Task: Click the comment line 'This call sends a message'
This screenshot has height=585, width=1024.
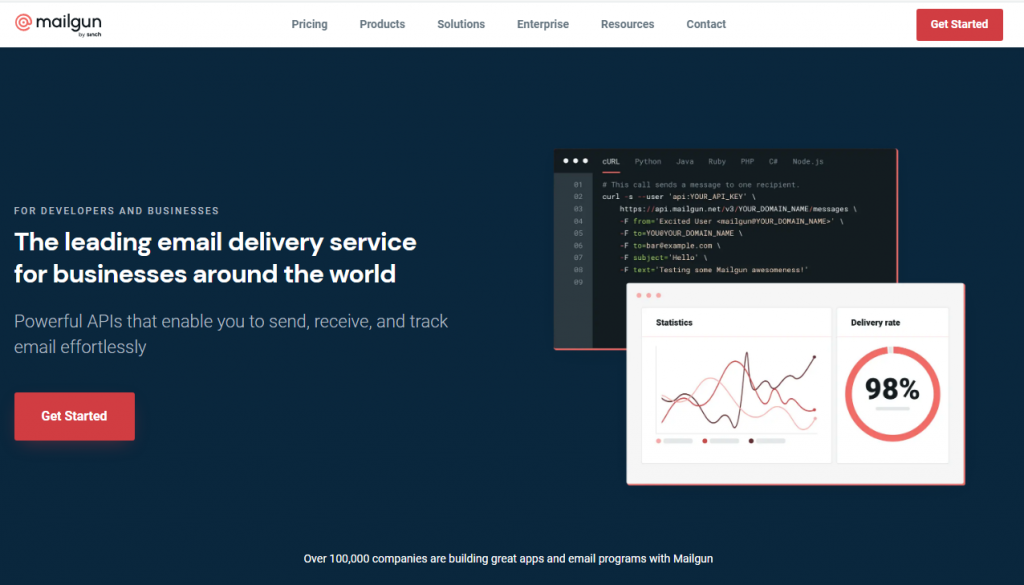Action: pyautogui.click(x=701, y=185)
